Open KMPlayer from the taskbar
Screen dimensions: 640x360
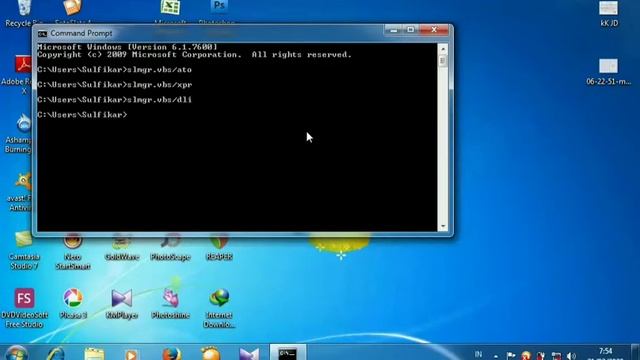click(249, 354)
